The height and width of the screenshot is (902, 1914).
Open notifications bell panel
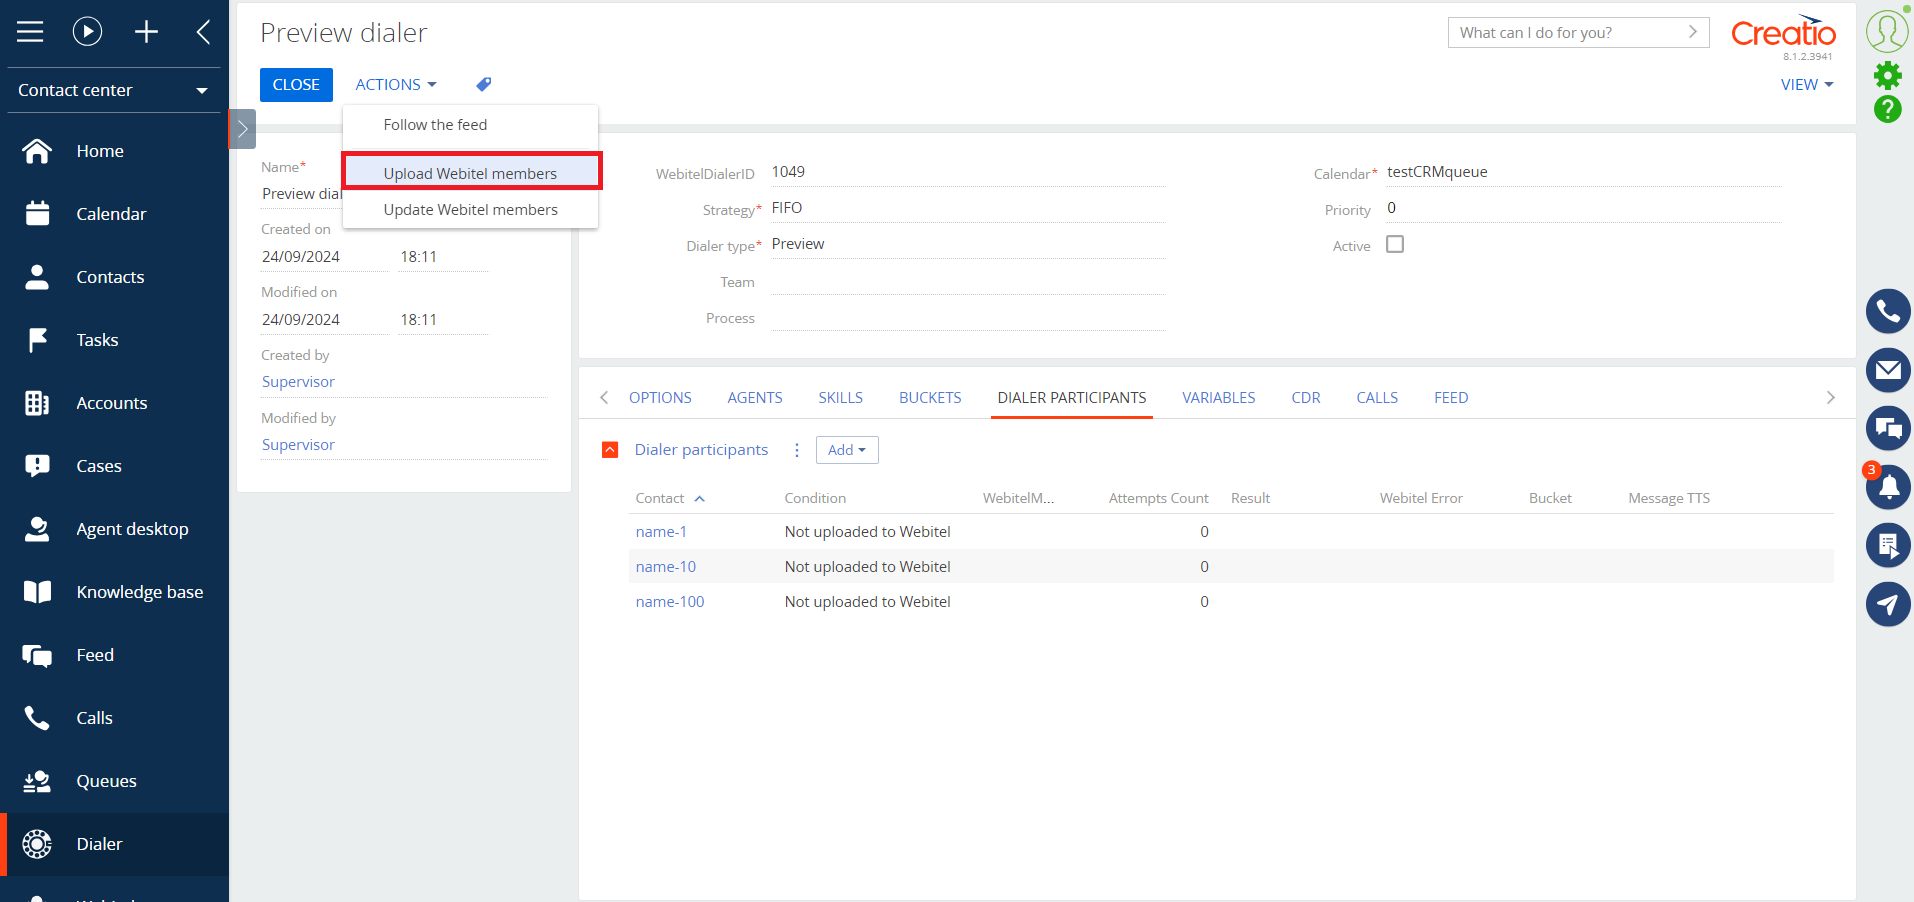(x=1888, y=487)
